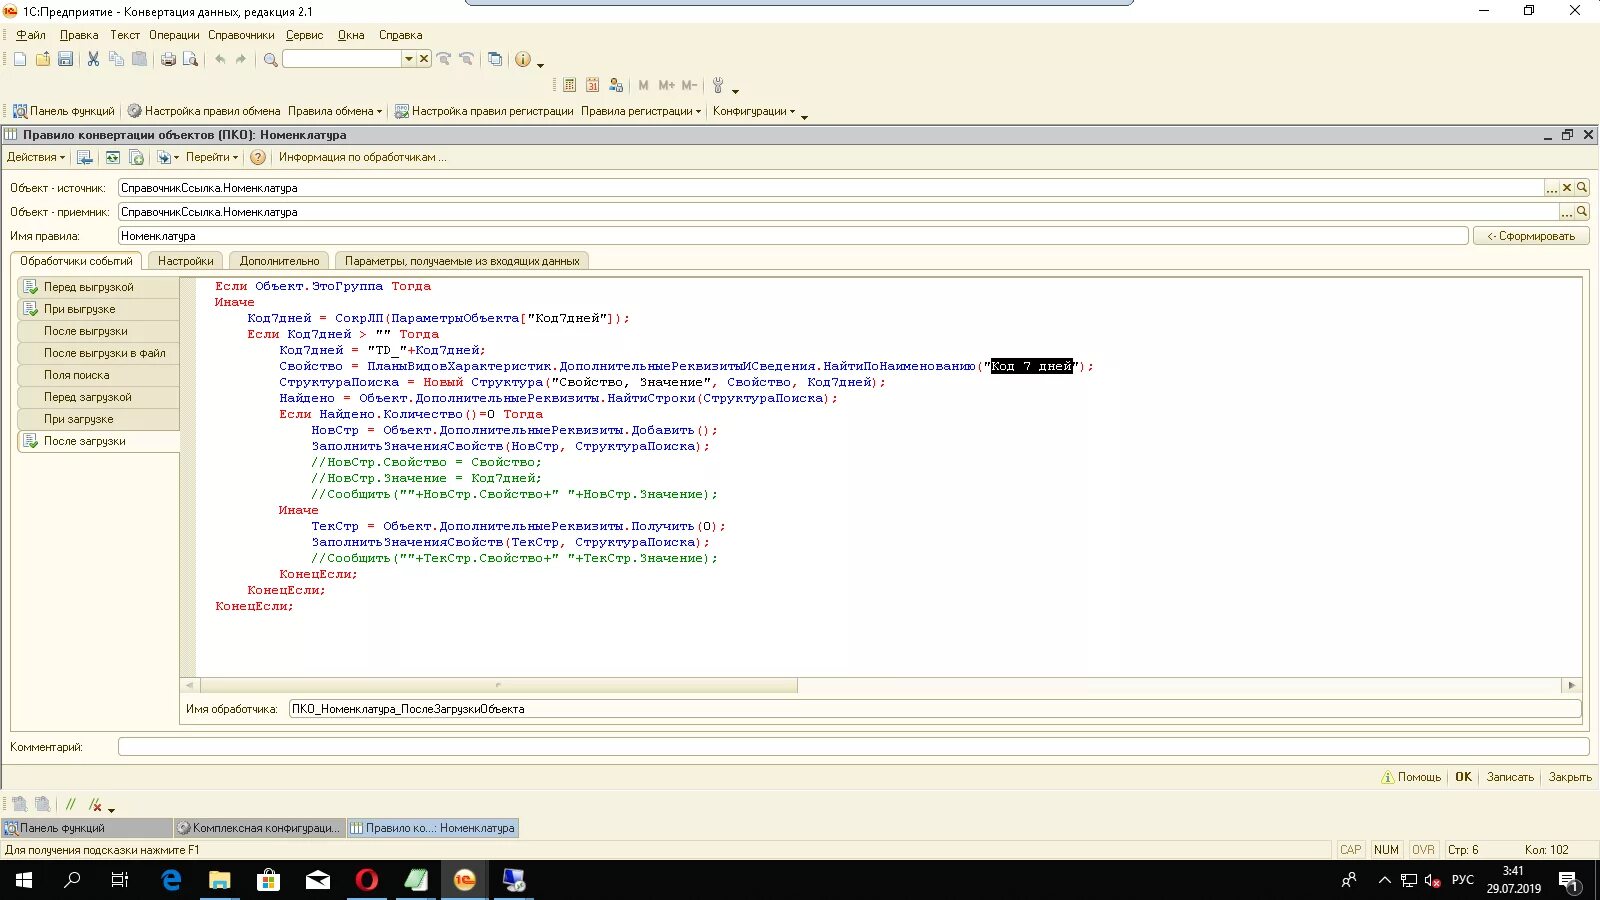Click the Cut scissors icon
The image size is (1600, 900).
tap(93, 60)
